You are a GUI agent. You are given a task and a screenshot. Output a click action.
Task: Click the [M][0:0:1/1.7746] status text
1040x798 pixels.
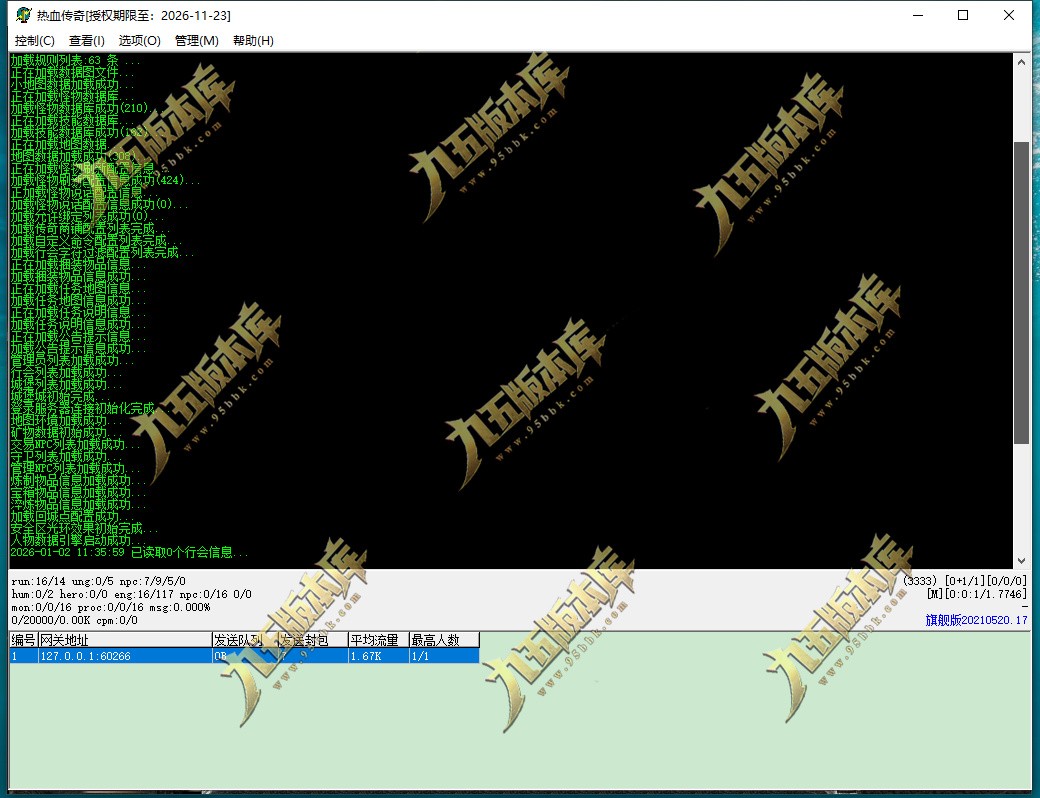[x=976, y=594]
